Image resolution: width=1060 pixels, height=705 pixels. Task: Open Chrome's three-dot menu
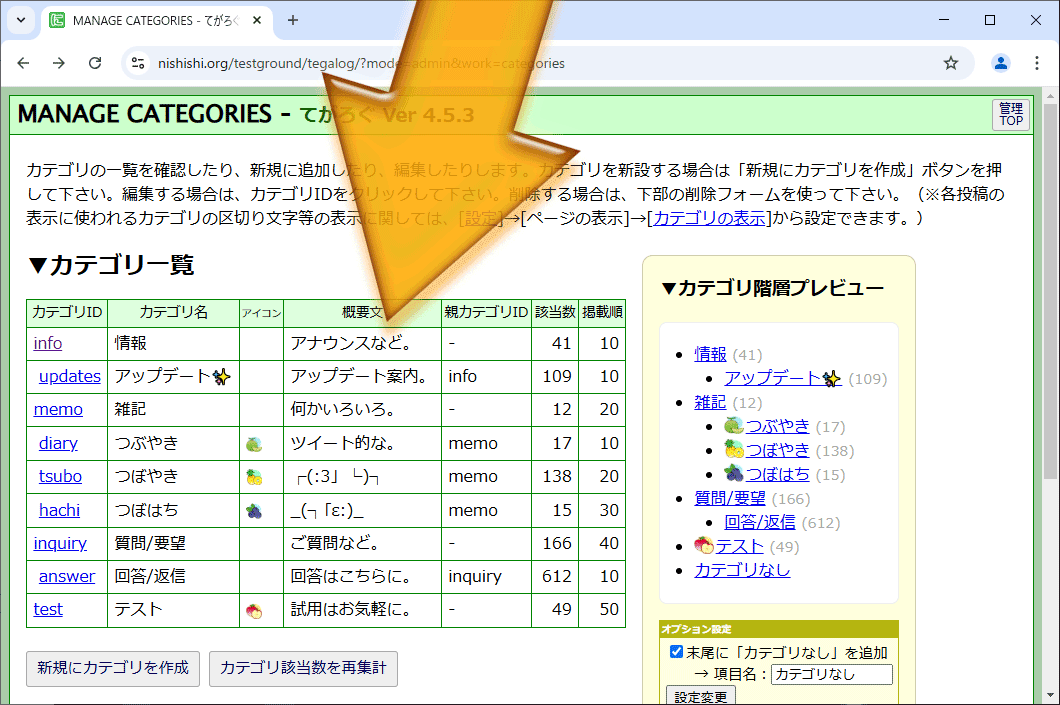tap(1036, 63)
